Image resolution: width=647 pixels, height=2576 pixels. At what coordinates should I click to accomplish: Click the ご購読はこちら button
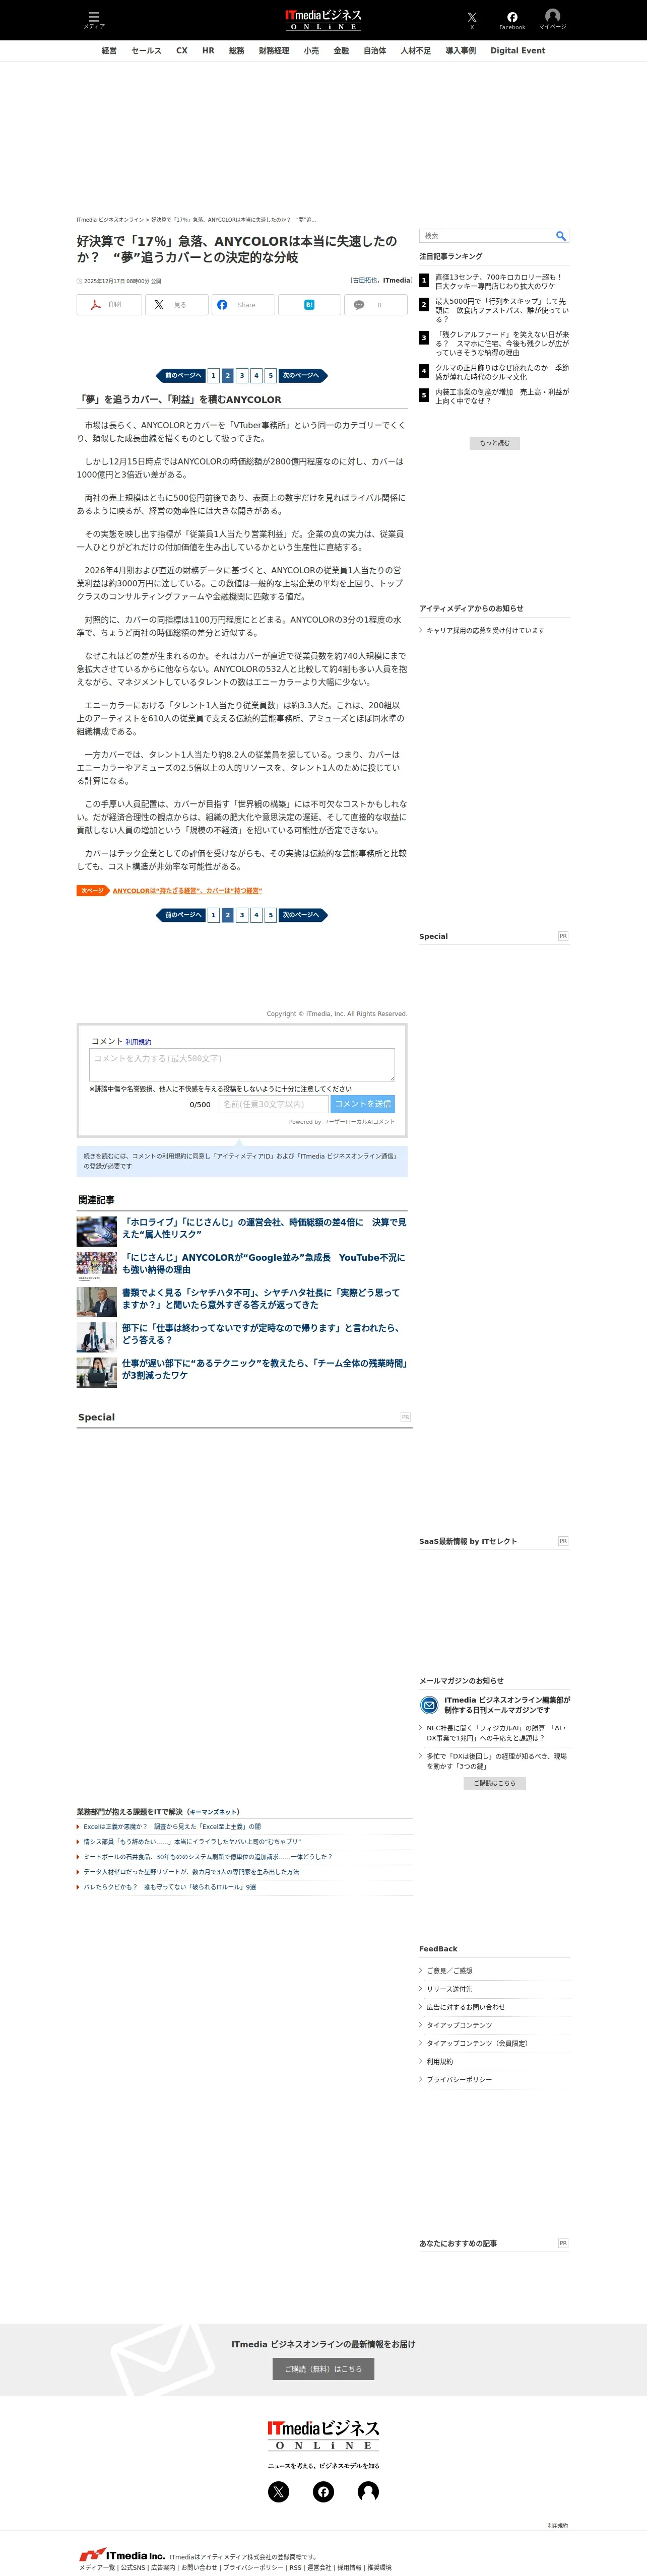pos(494,1783)
